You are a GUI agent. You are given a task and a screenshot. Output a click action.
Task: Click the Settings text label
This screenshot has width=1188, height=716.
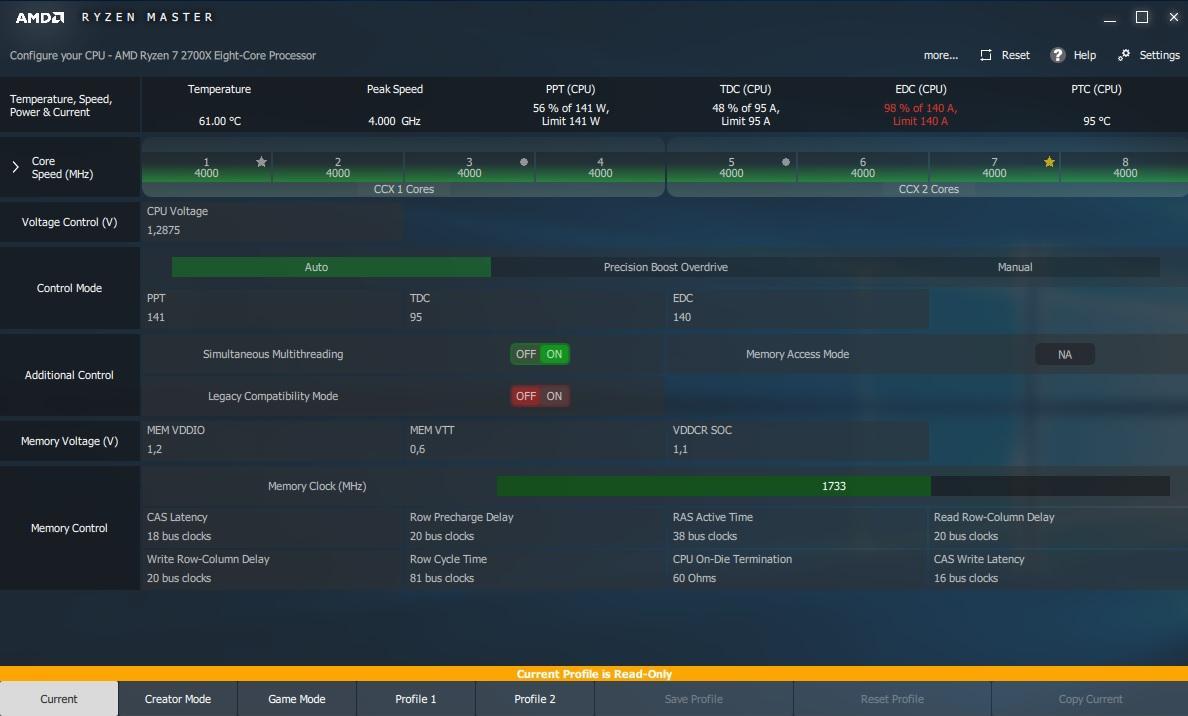[1159, 55]
